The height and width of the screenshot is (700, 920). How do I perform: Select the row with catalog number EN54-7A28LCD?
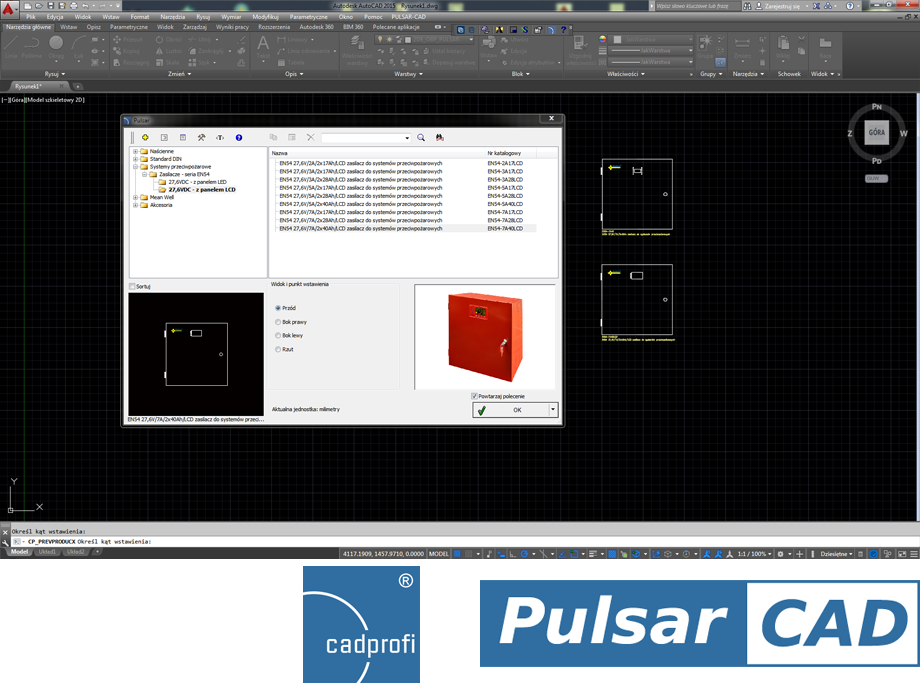coord(405,220)
